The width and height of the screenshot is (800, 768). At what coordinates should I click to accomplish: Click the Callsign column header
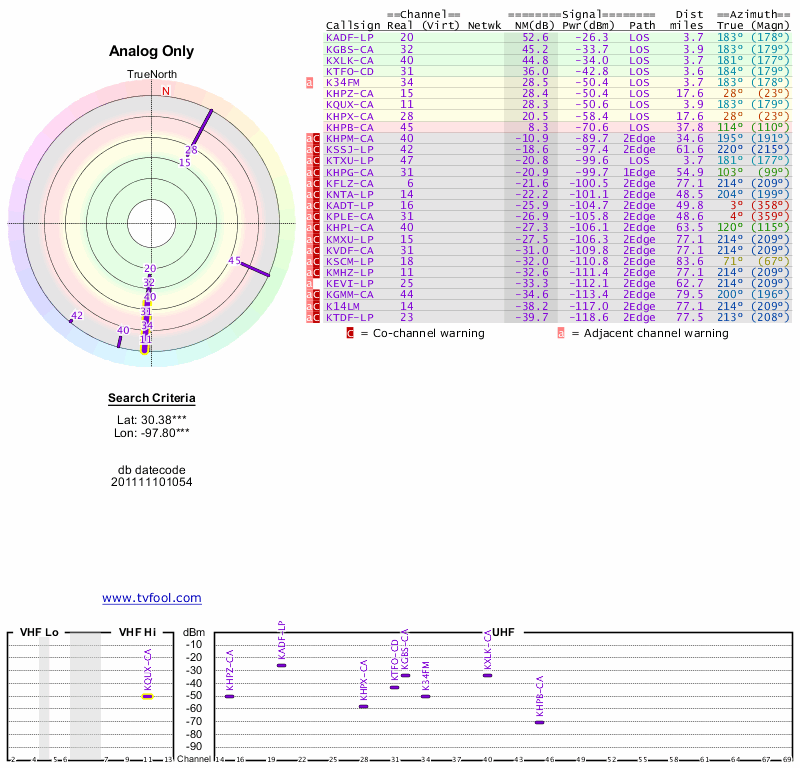(x=353, y=25)
